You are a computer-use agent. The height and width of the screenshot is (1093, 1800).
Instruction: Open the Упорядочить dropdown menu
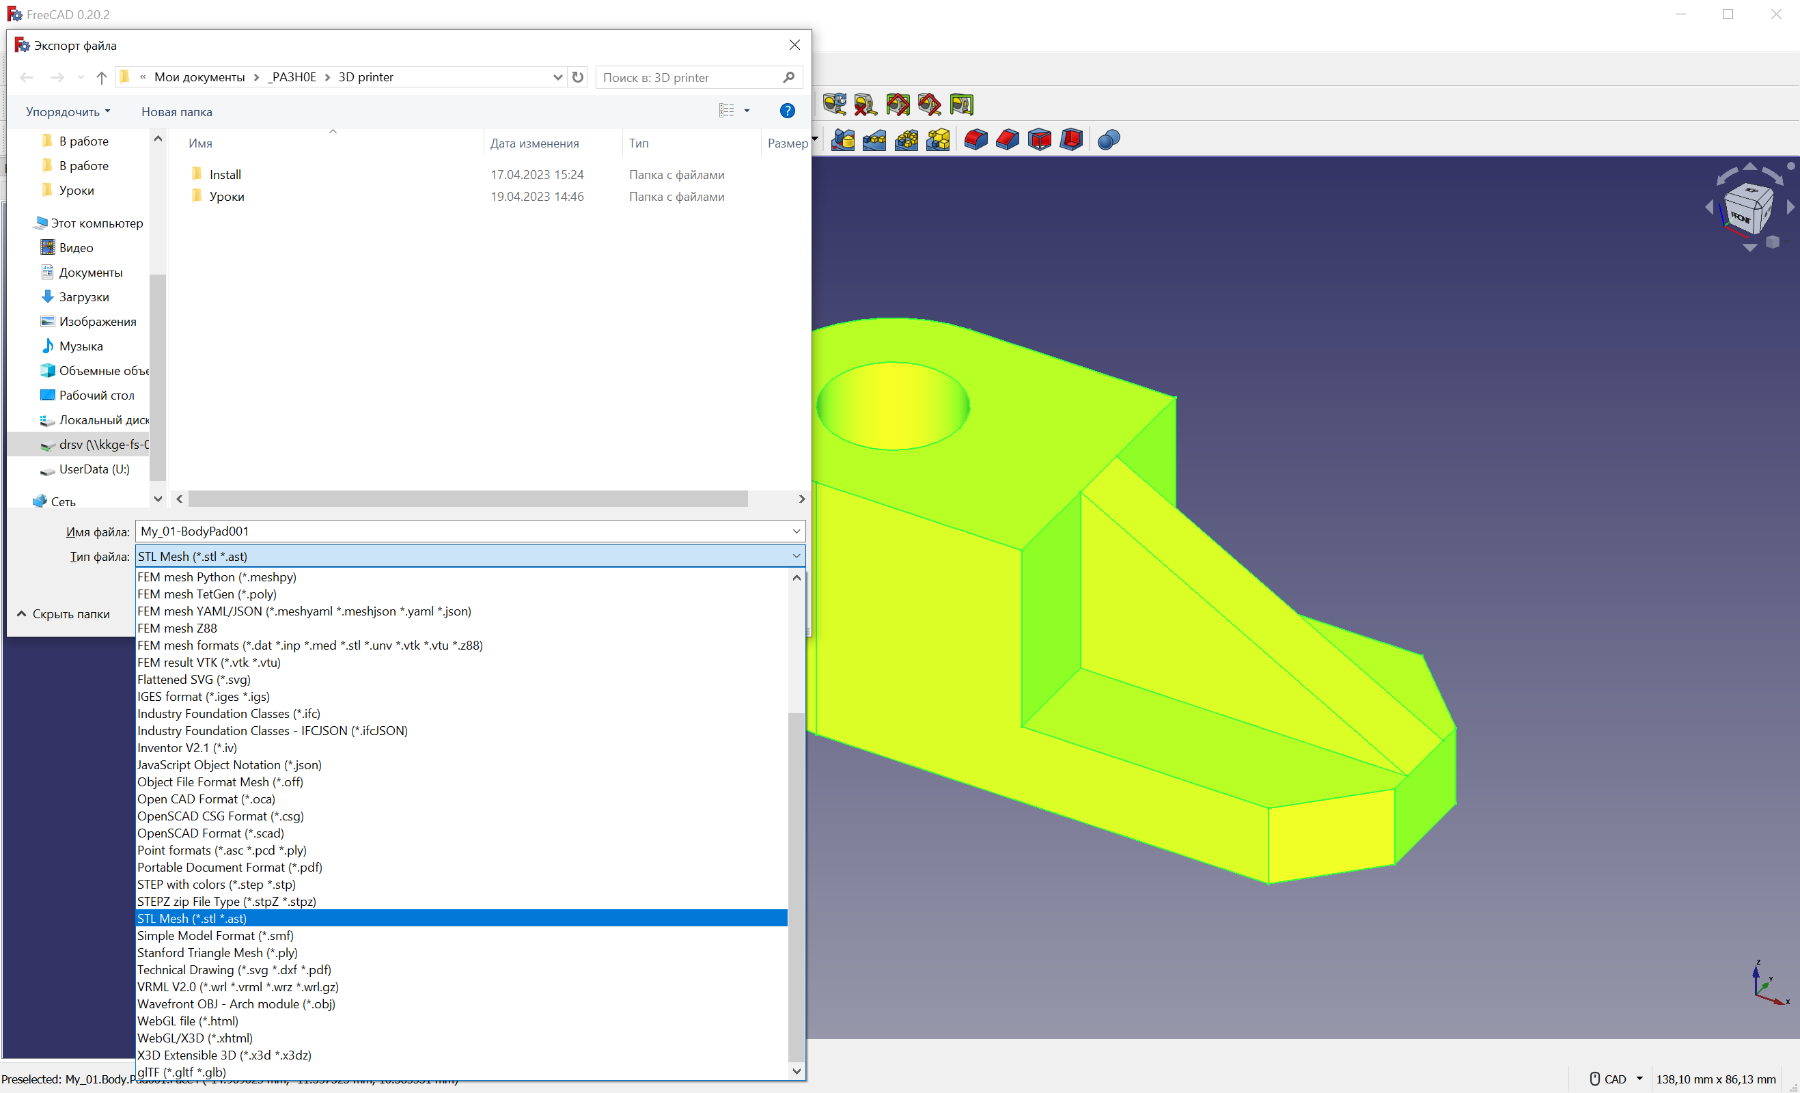coord(68,112)
